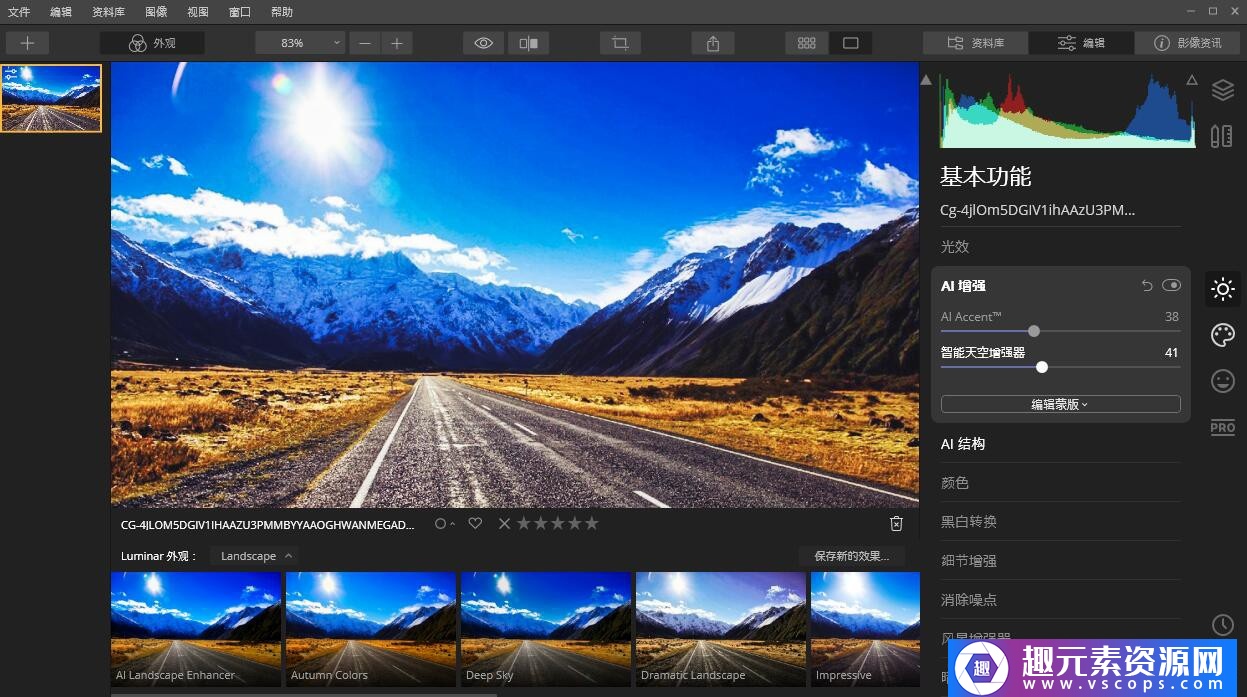Adjust the 智能天空增强器 slider handle

pyautogui.click(x=1042, y=367)
